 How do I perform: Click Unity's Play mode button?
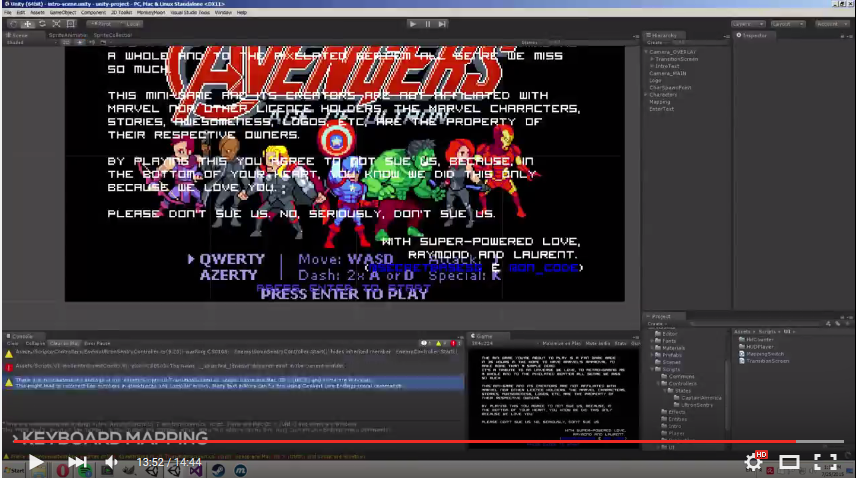click(x=413, y=24)
